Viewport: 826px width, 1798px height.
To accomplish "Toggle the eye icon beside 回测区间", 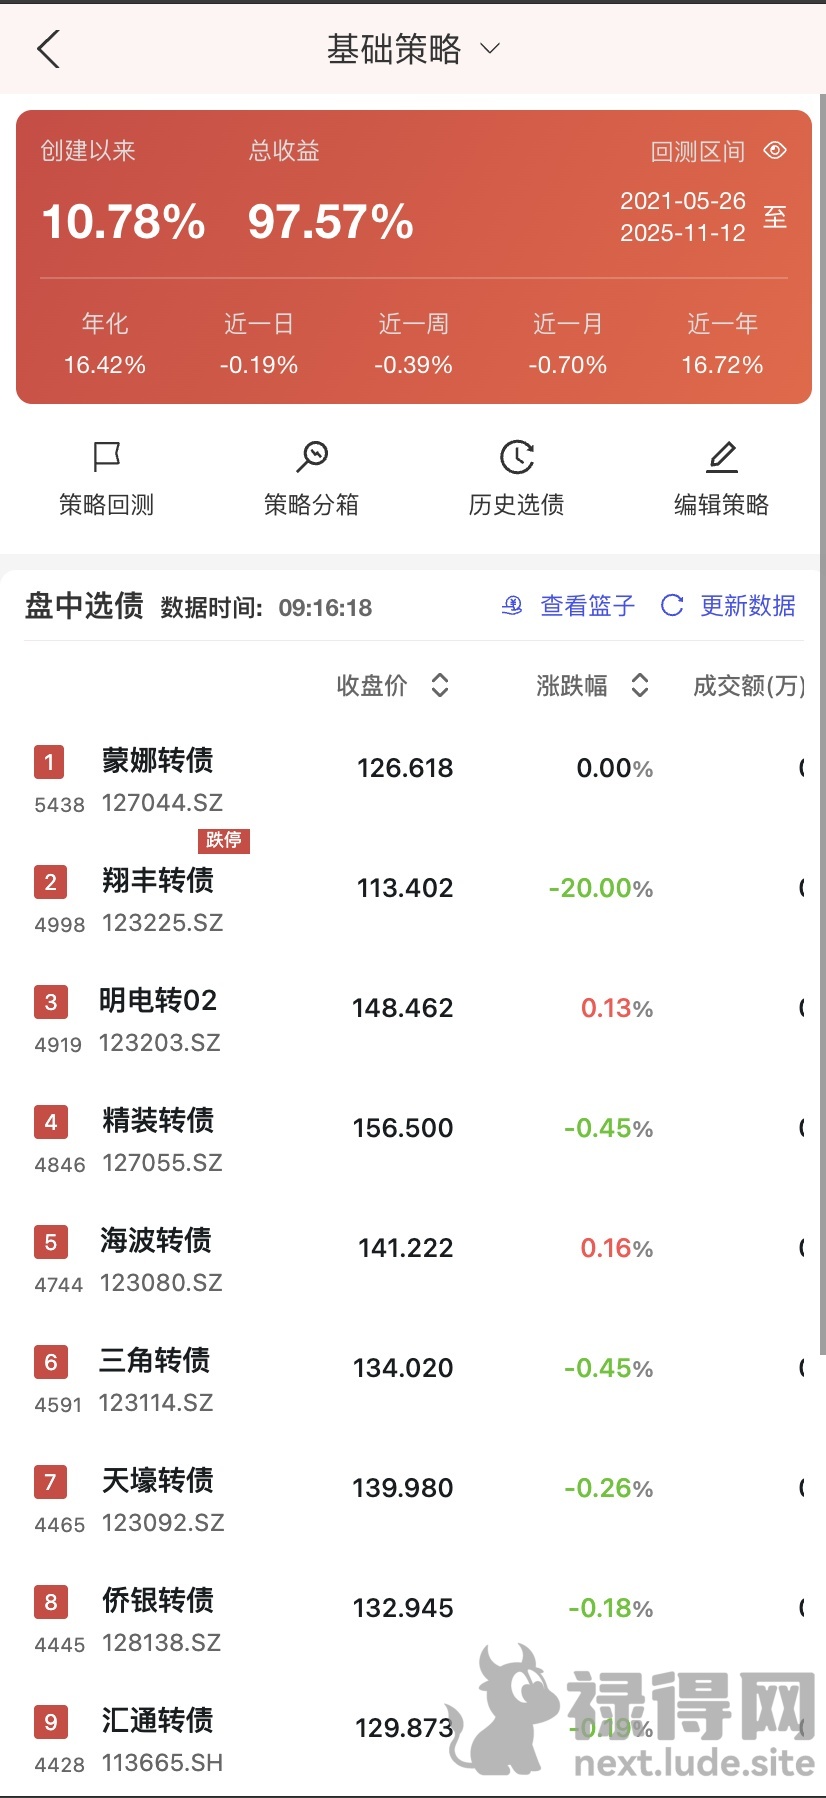I will click(775, 150).
